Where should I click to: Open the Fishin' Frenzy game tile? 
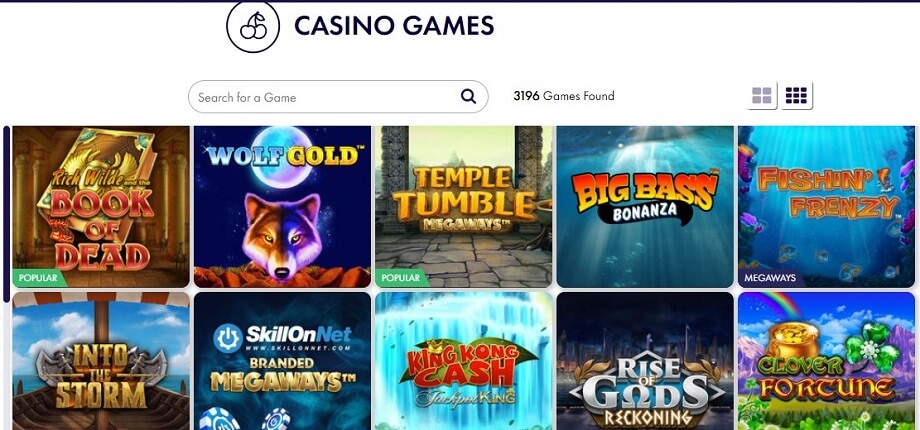point(826,206)
